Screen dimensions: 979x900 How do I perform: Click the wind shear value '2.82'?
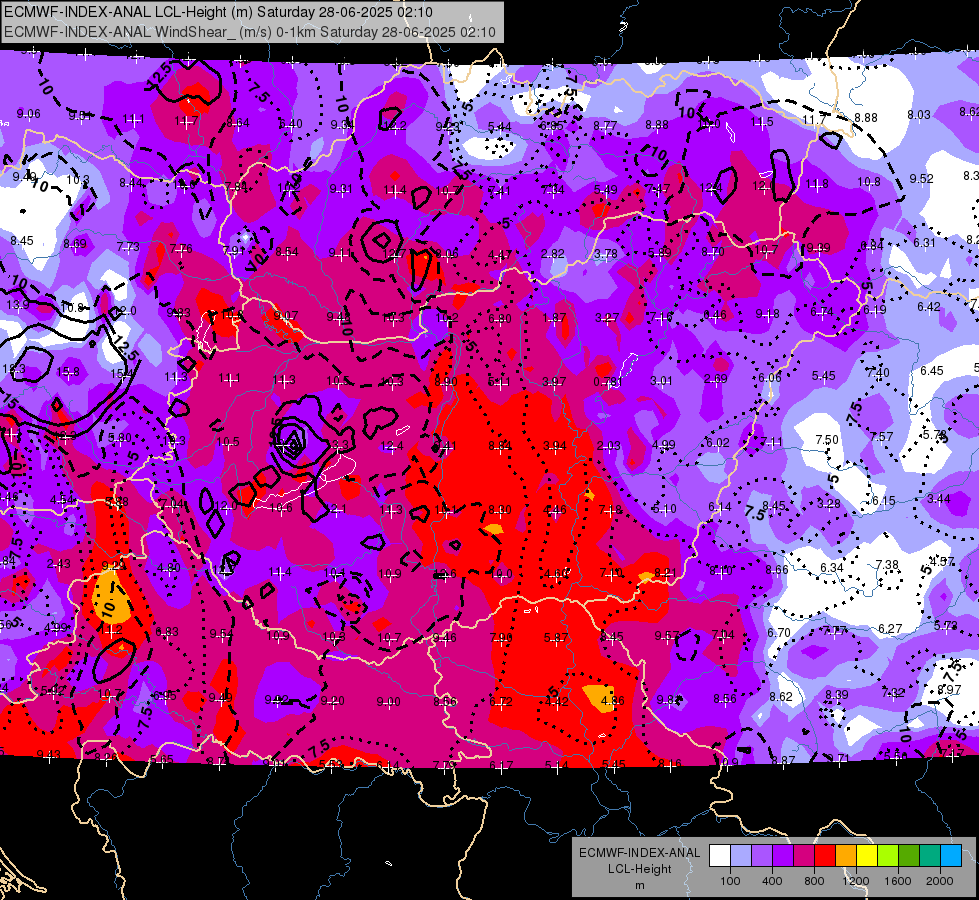[x=553, y=254]
